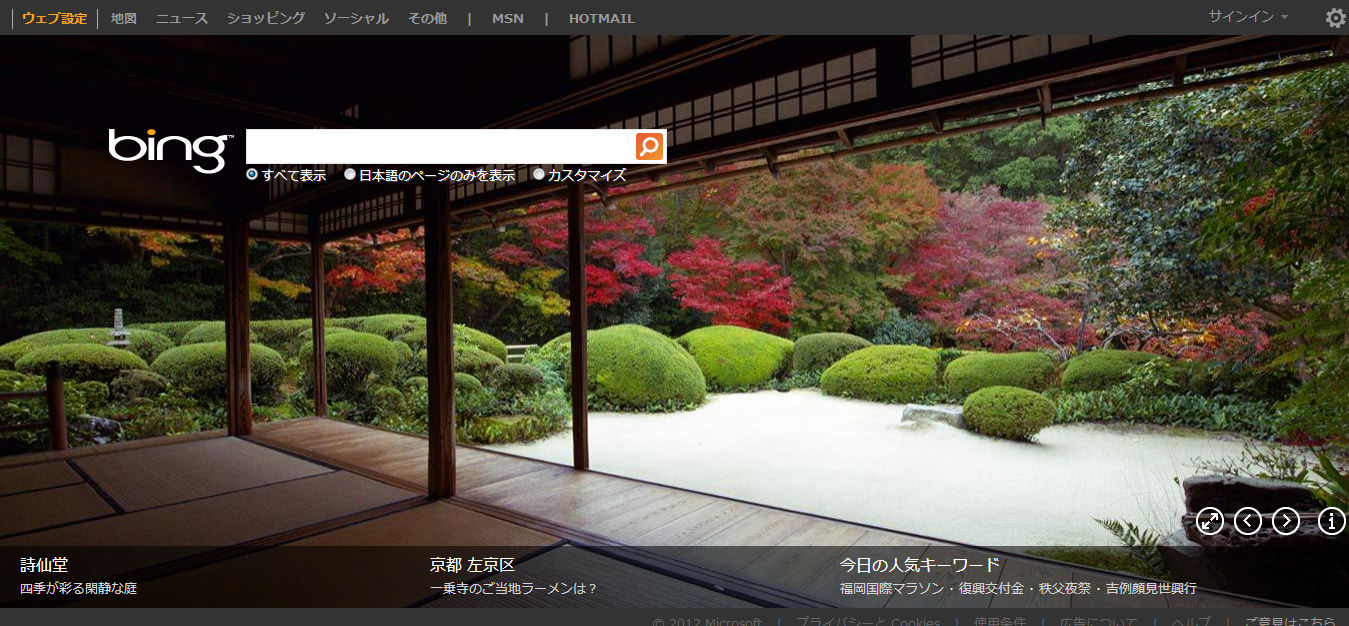The height and width of the screenshot is (626, 1349).
Task: Go to the ニュース section
Action: pos(182,18)
